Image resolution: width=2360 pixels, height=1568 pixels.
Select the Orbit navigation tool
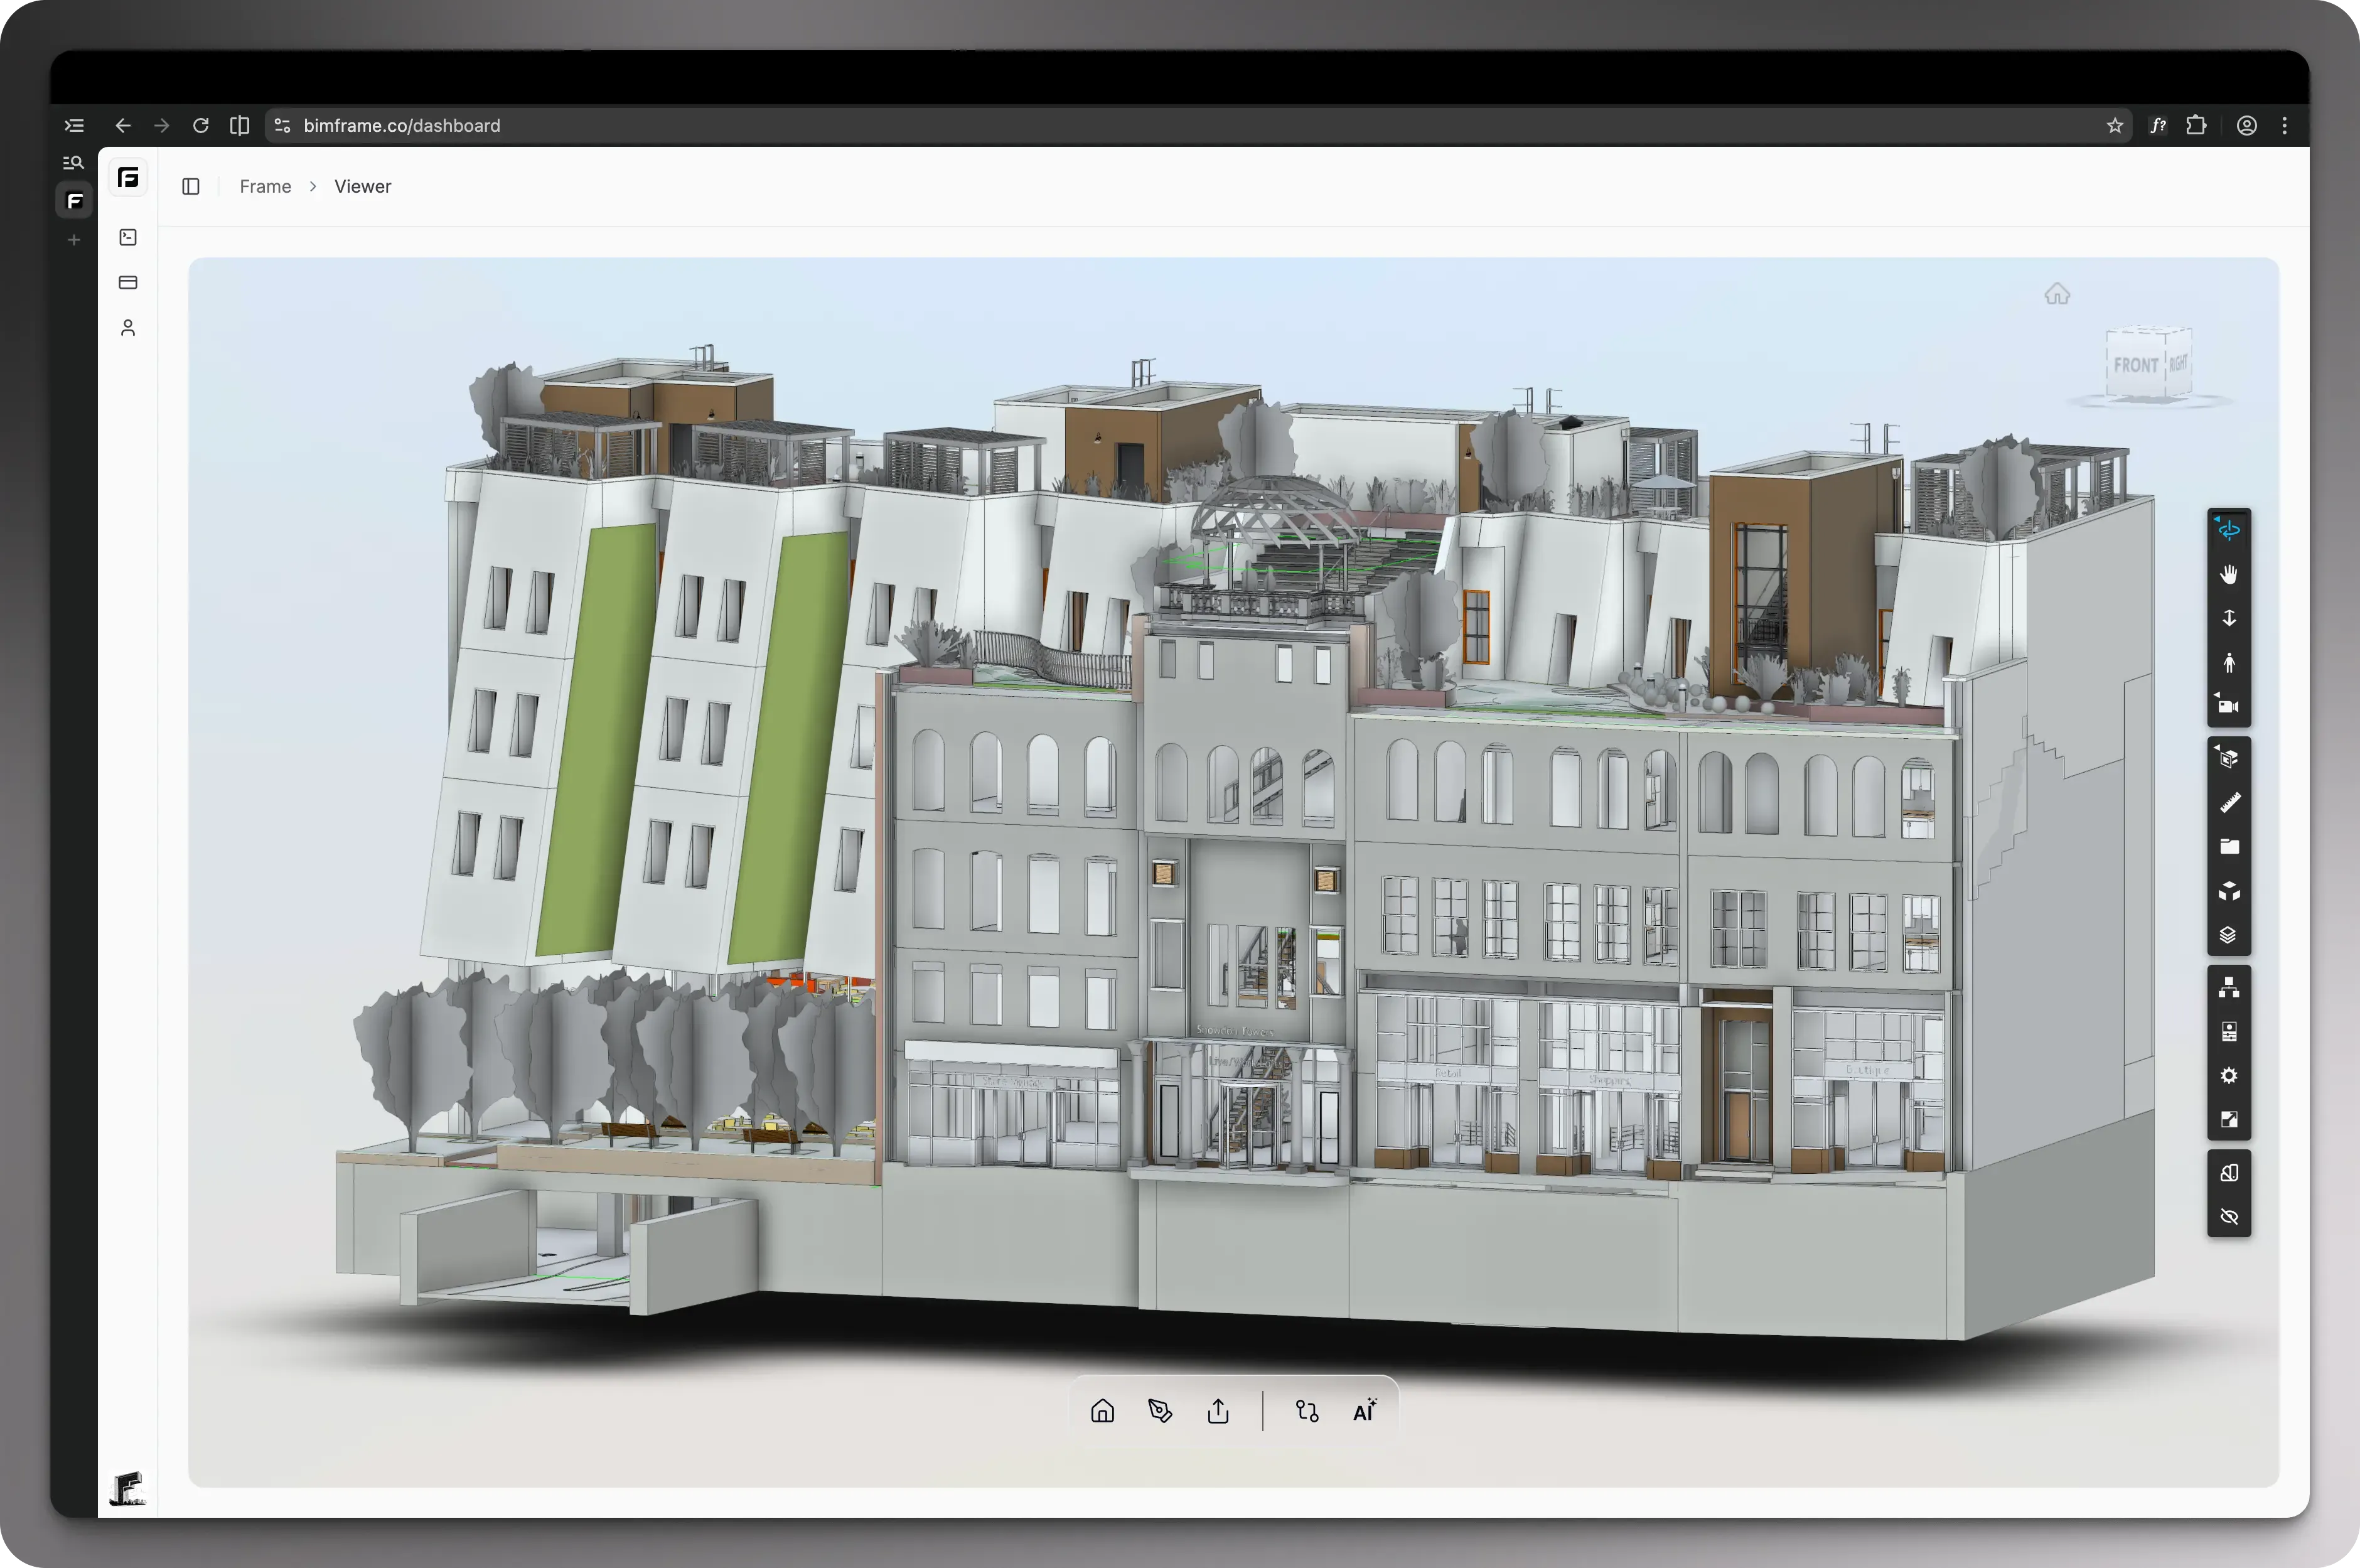(2230, 530)
